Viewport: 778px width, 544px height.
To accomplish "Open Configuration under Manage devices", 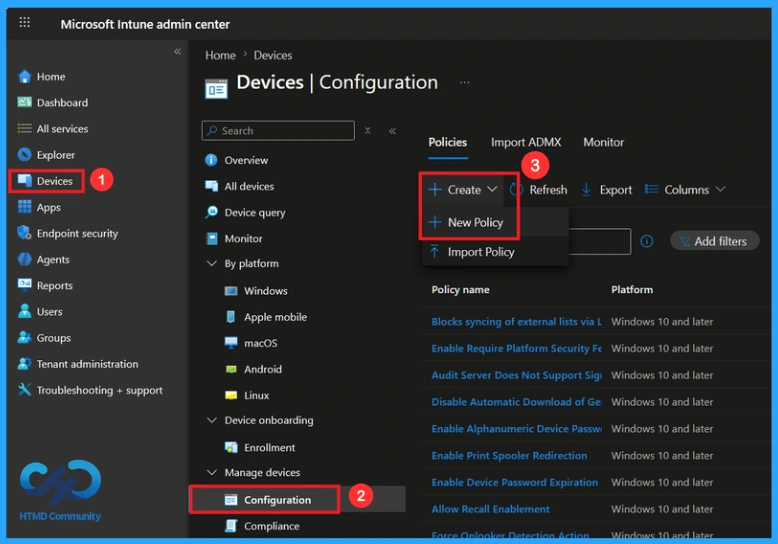I will coord(277,500).
